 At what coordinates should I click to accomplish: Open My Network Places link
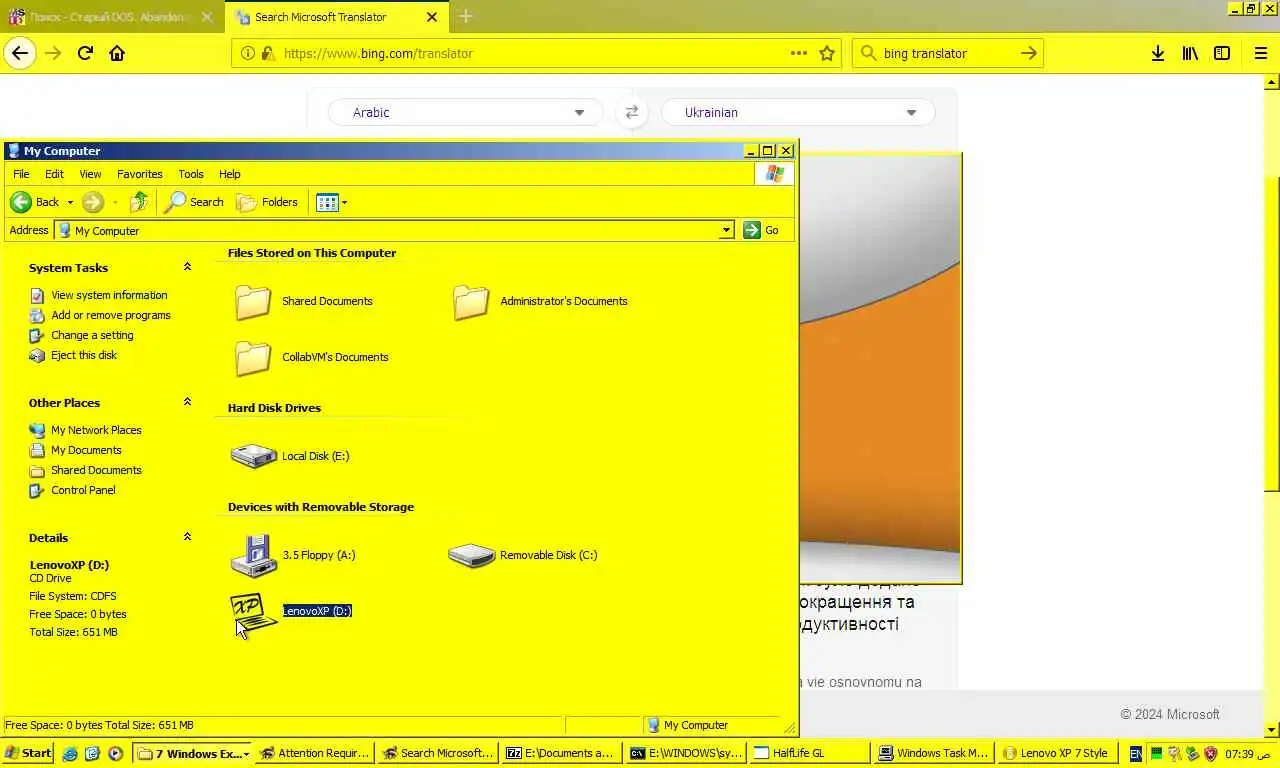[x=96, y=430]
